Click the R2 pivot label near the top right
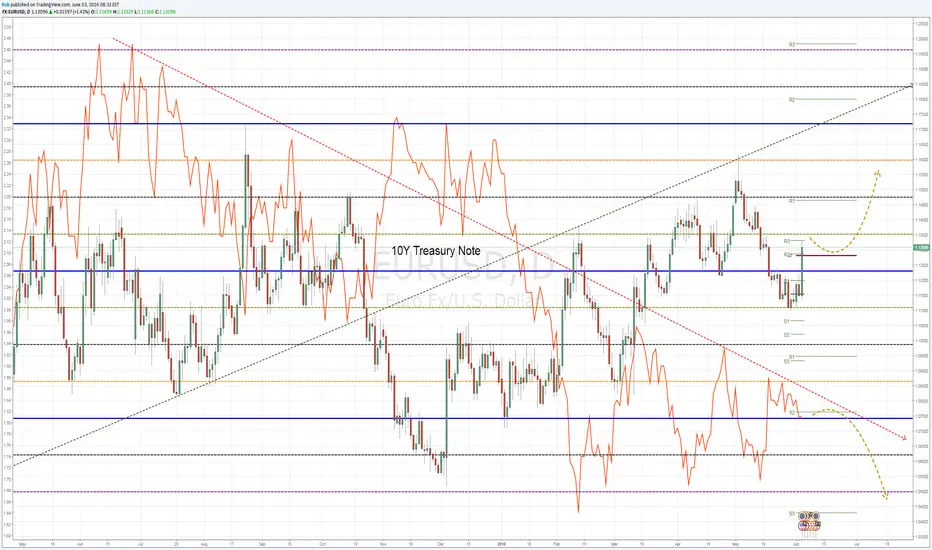Image resolution: width=932 pixels, height=550 pixels. [792, 99]
